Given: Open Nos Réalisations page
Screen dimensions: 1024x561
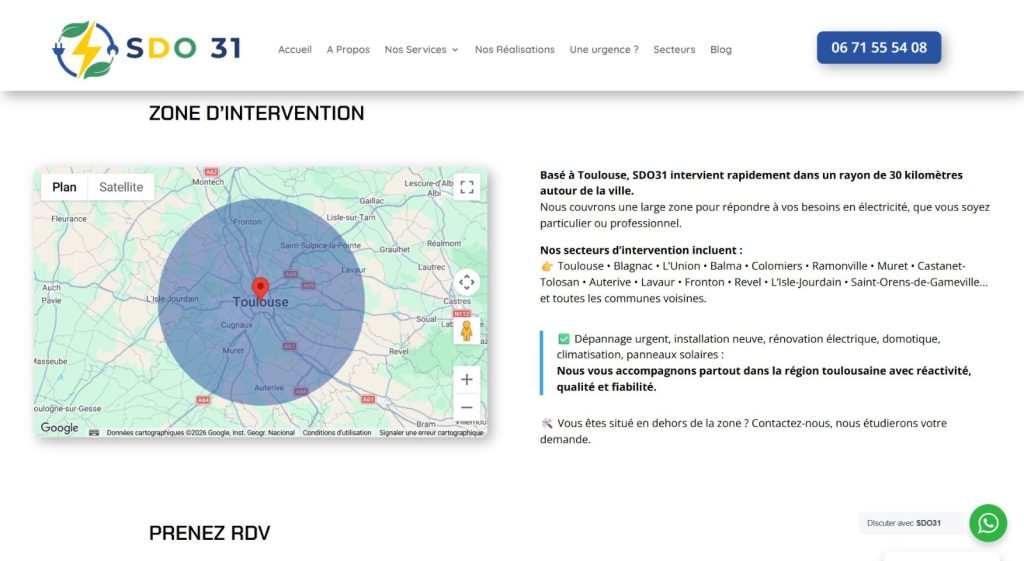Looking at the screenshot, I should tap(515, 50).
